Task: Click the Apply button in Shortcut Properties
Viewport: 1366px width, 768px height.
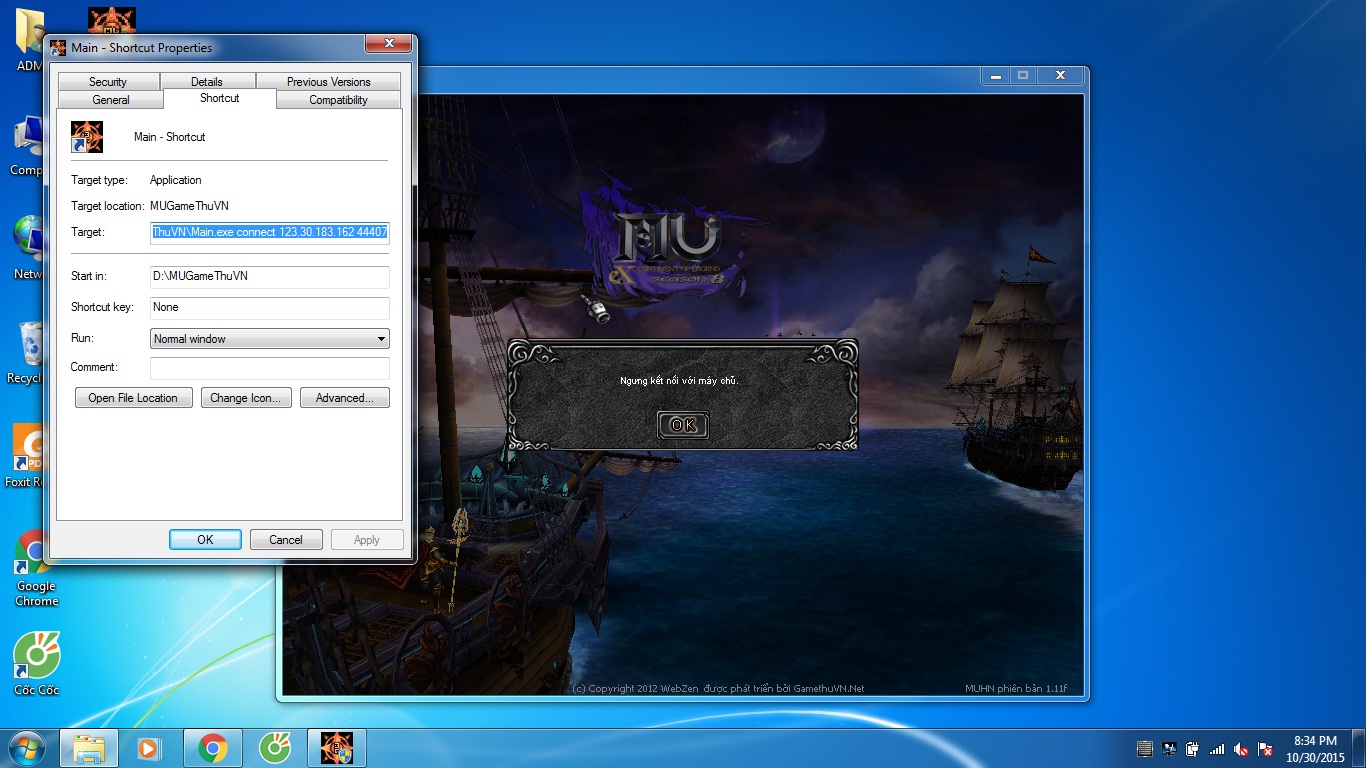Action: (x=367, y=540)
